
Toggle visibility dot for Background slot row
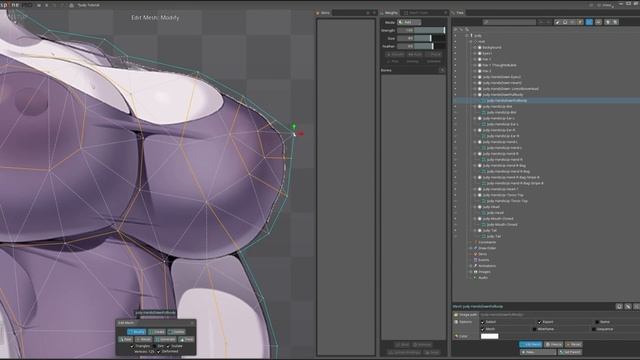(455, 47)
